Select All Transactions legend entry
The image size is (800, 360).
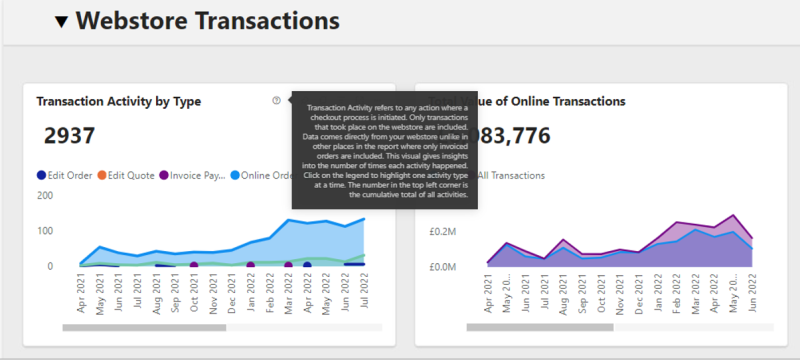(512, 175)
